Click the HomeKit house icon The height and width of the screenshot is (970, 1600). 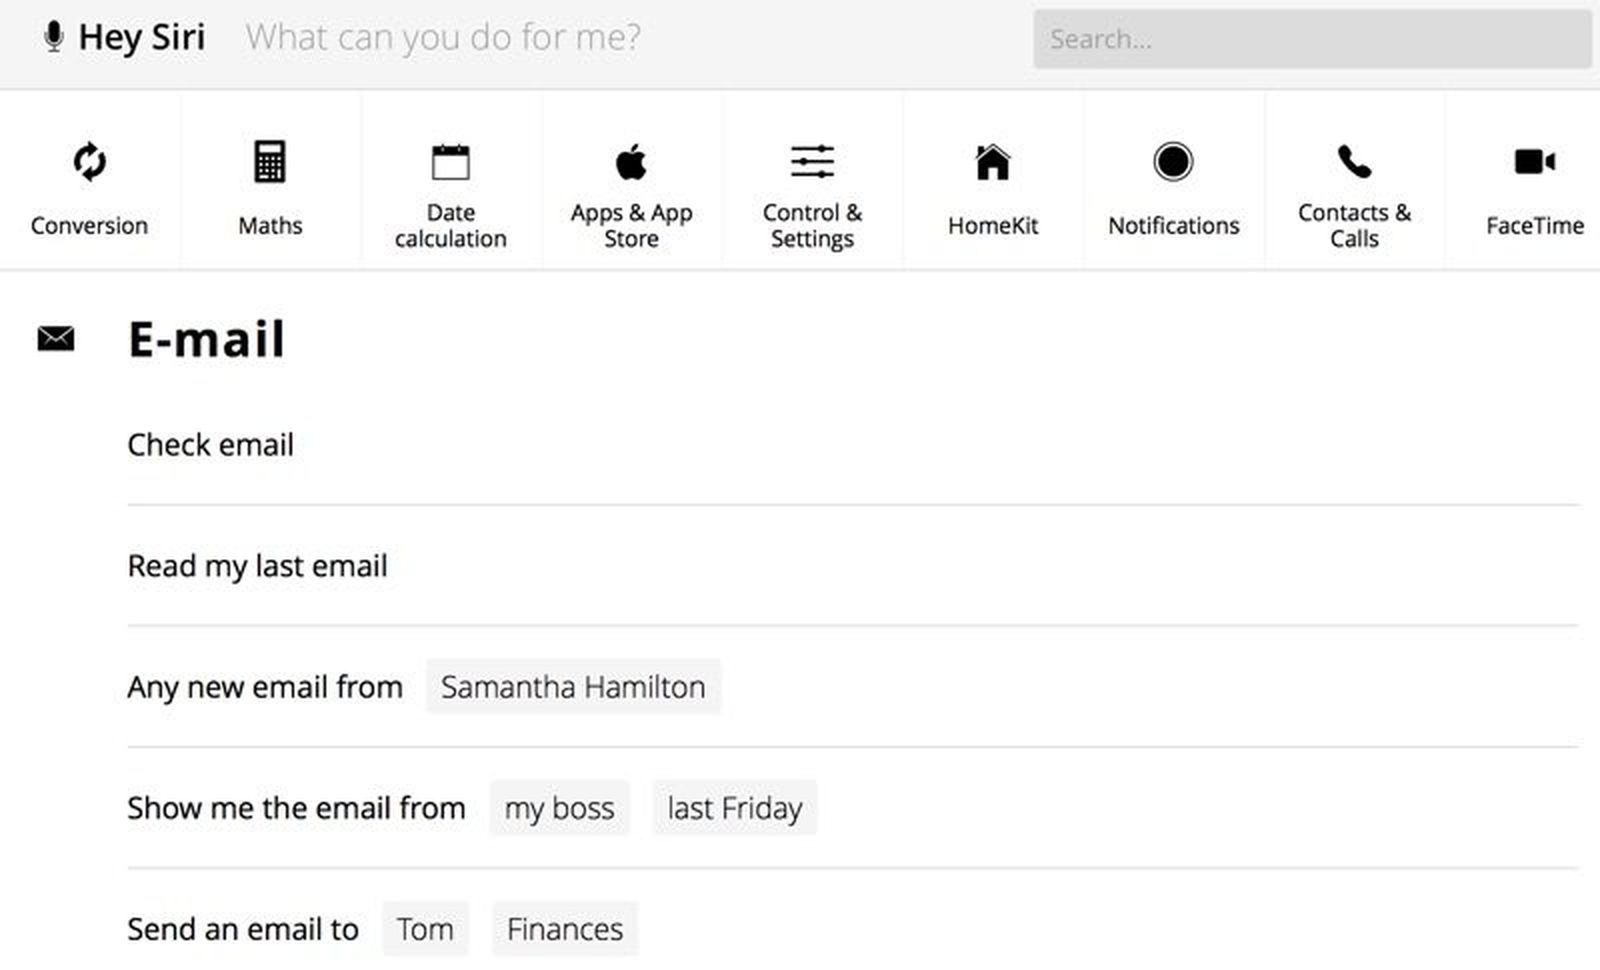992,160
